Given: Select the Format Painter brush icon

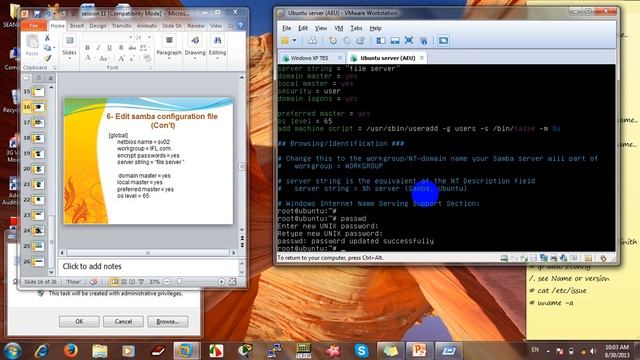Looking at the screenshot, I should [x=47, y=58].
